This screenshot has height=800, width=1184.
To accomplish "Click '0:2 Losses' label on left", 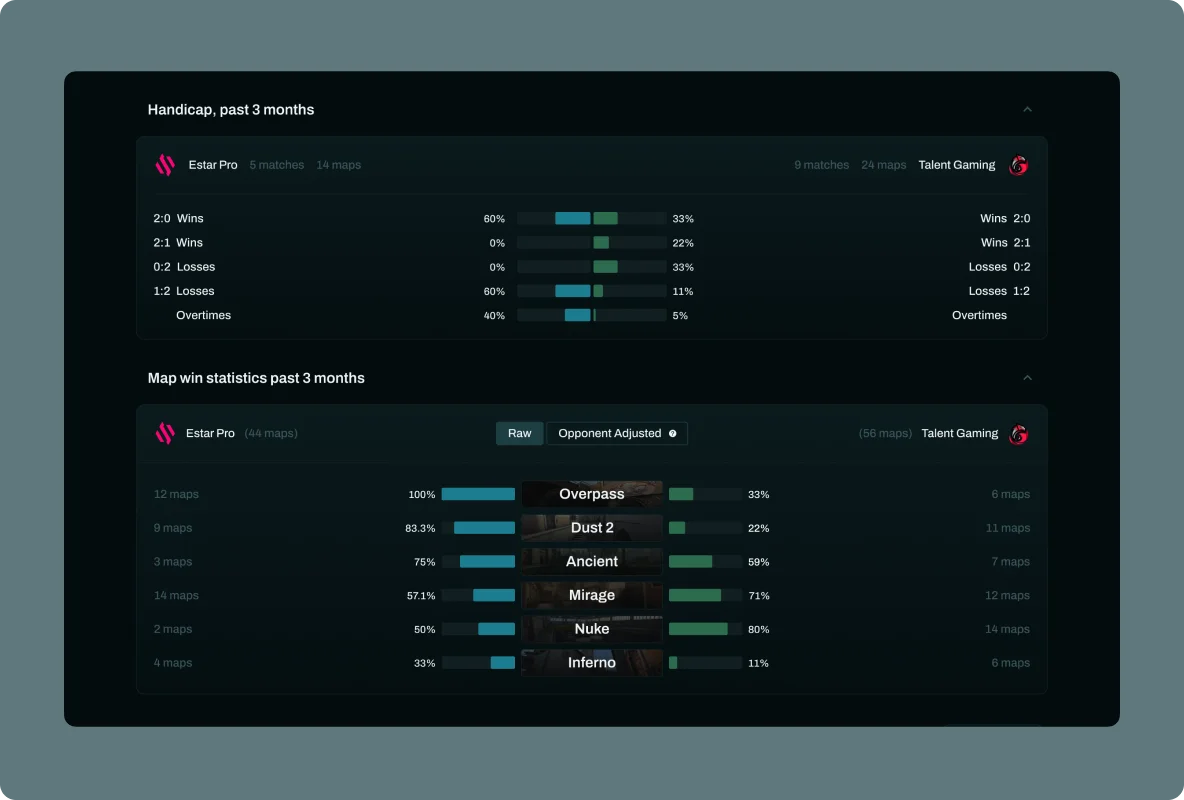I will click(184, 267).
